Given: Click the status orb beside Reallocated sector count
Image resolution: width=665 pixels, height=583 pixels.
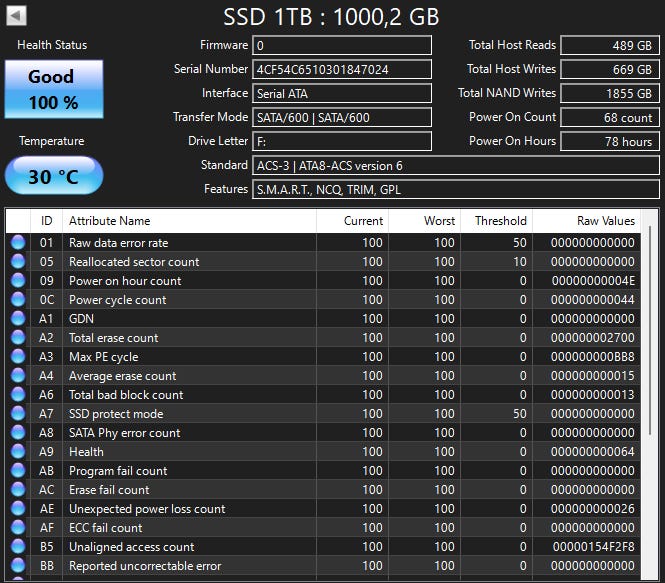Looking at the screenshot, I should 18,262.
